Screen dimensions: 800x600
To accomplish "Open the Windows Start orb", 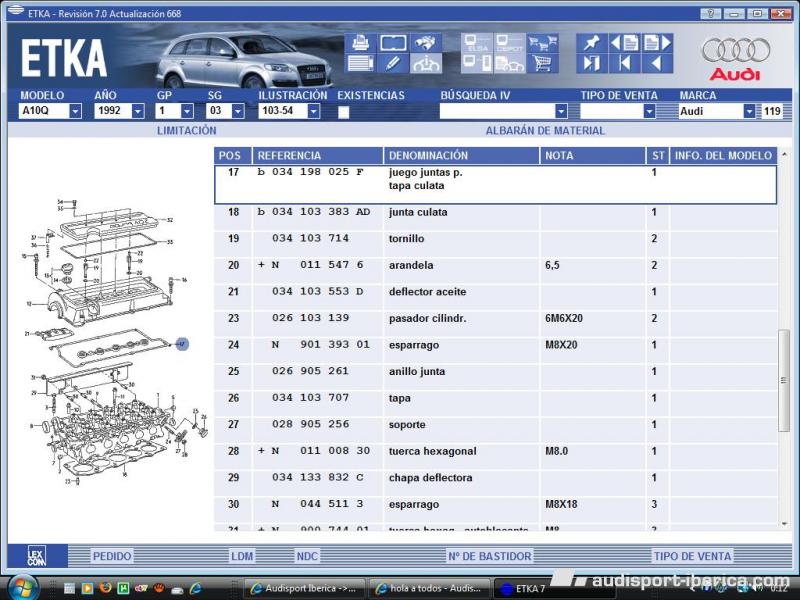I will 22,587.
